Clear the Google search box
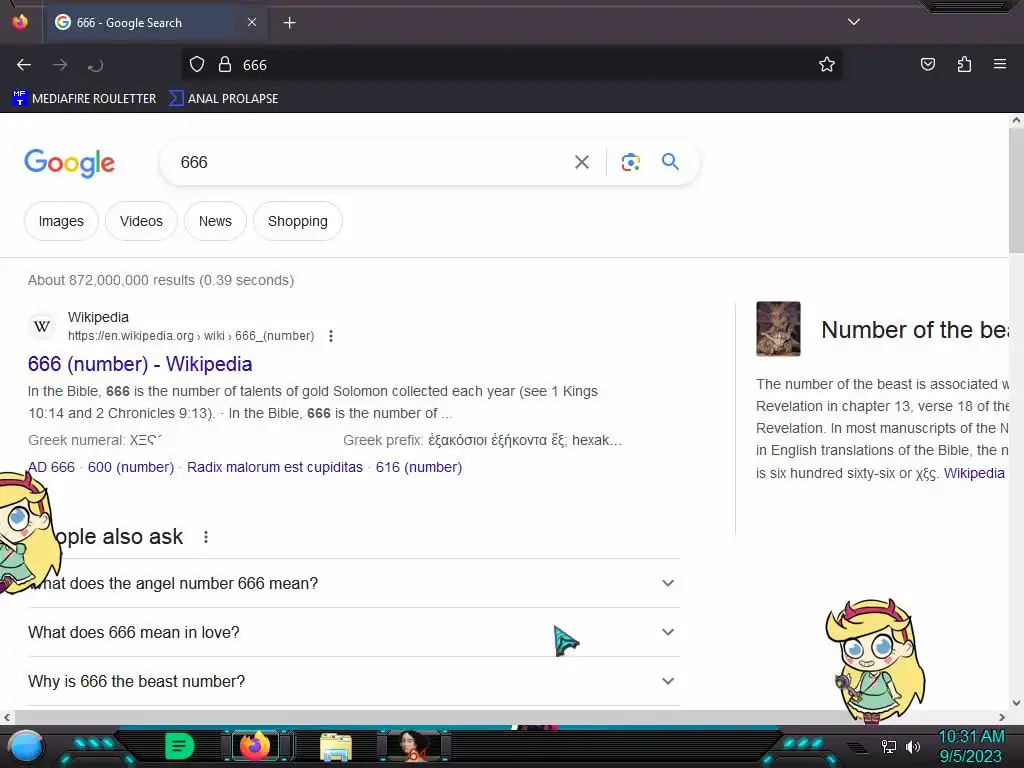Image resolution: width=1024 pixels, height=768 pixels. click(x=581, y=162)
